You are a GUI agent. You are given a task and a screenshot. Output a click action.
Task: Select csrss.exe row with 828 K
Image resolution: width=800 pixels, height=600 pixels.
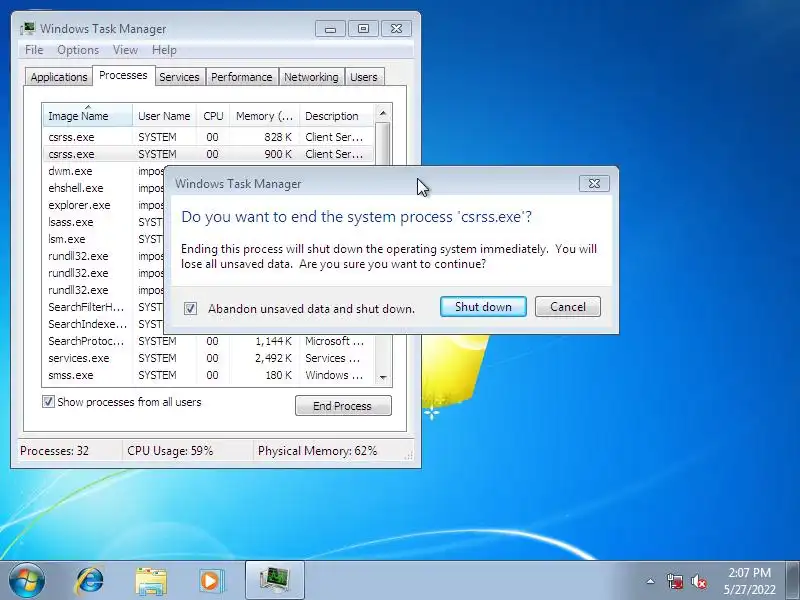click(208, 137)
